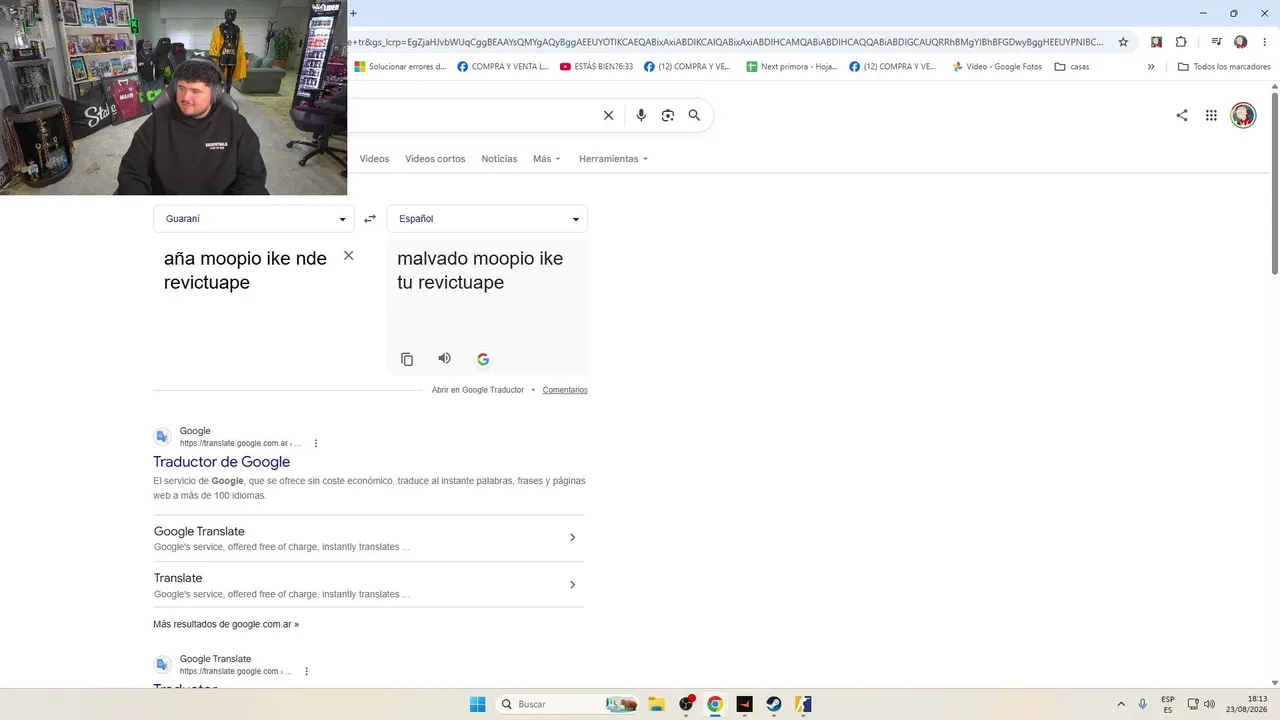Image resolution: width=1280 pixels, height=720 pixels.
Task: Clear the Guaraní source text
Action: click(x=348, y=256)
